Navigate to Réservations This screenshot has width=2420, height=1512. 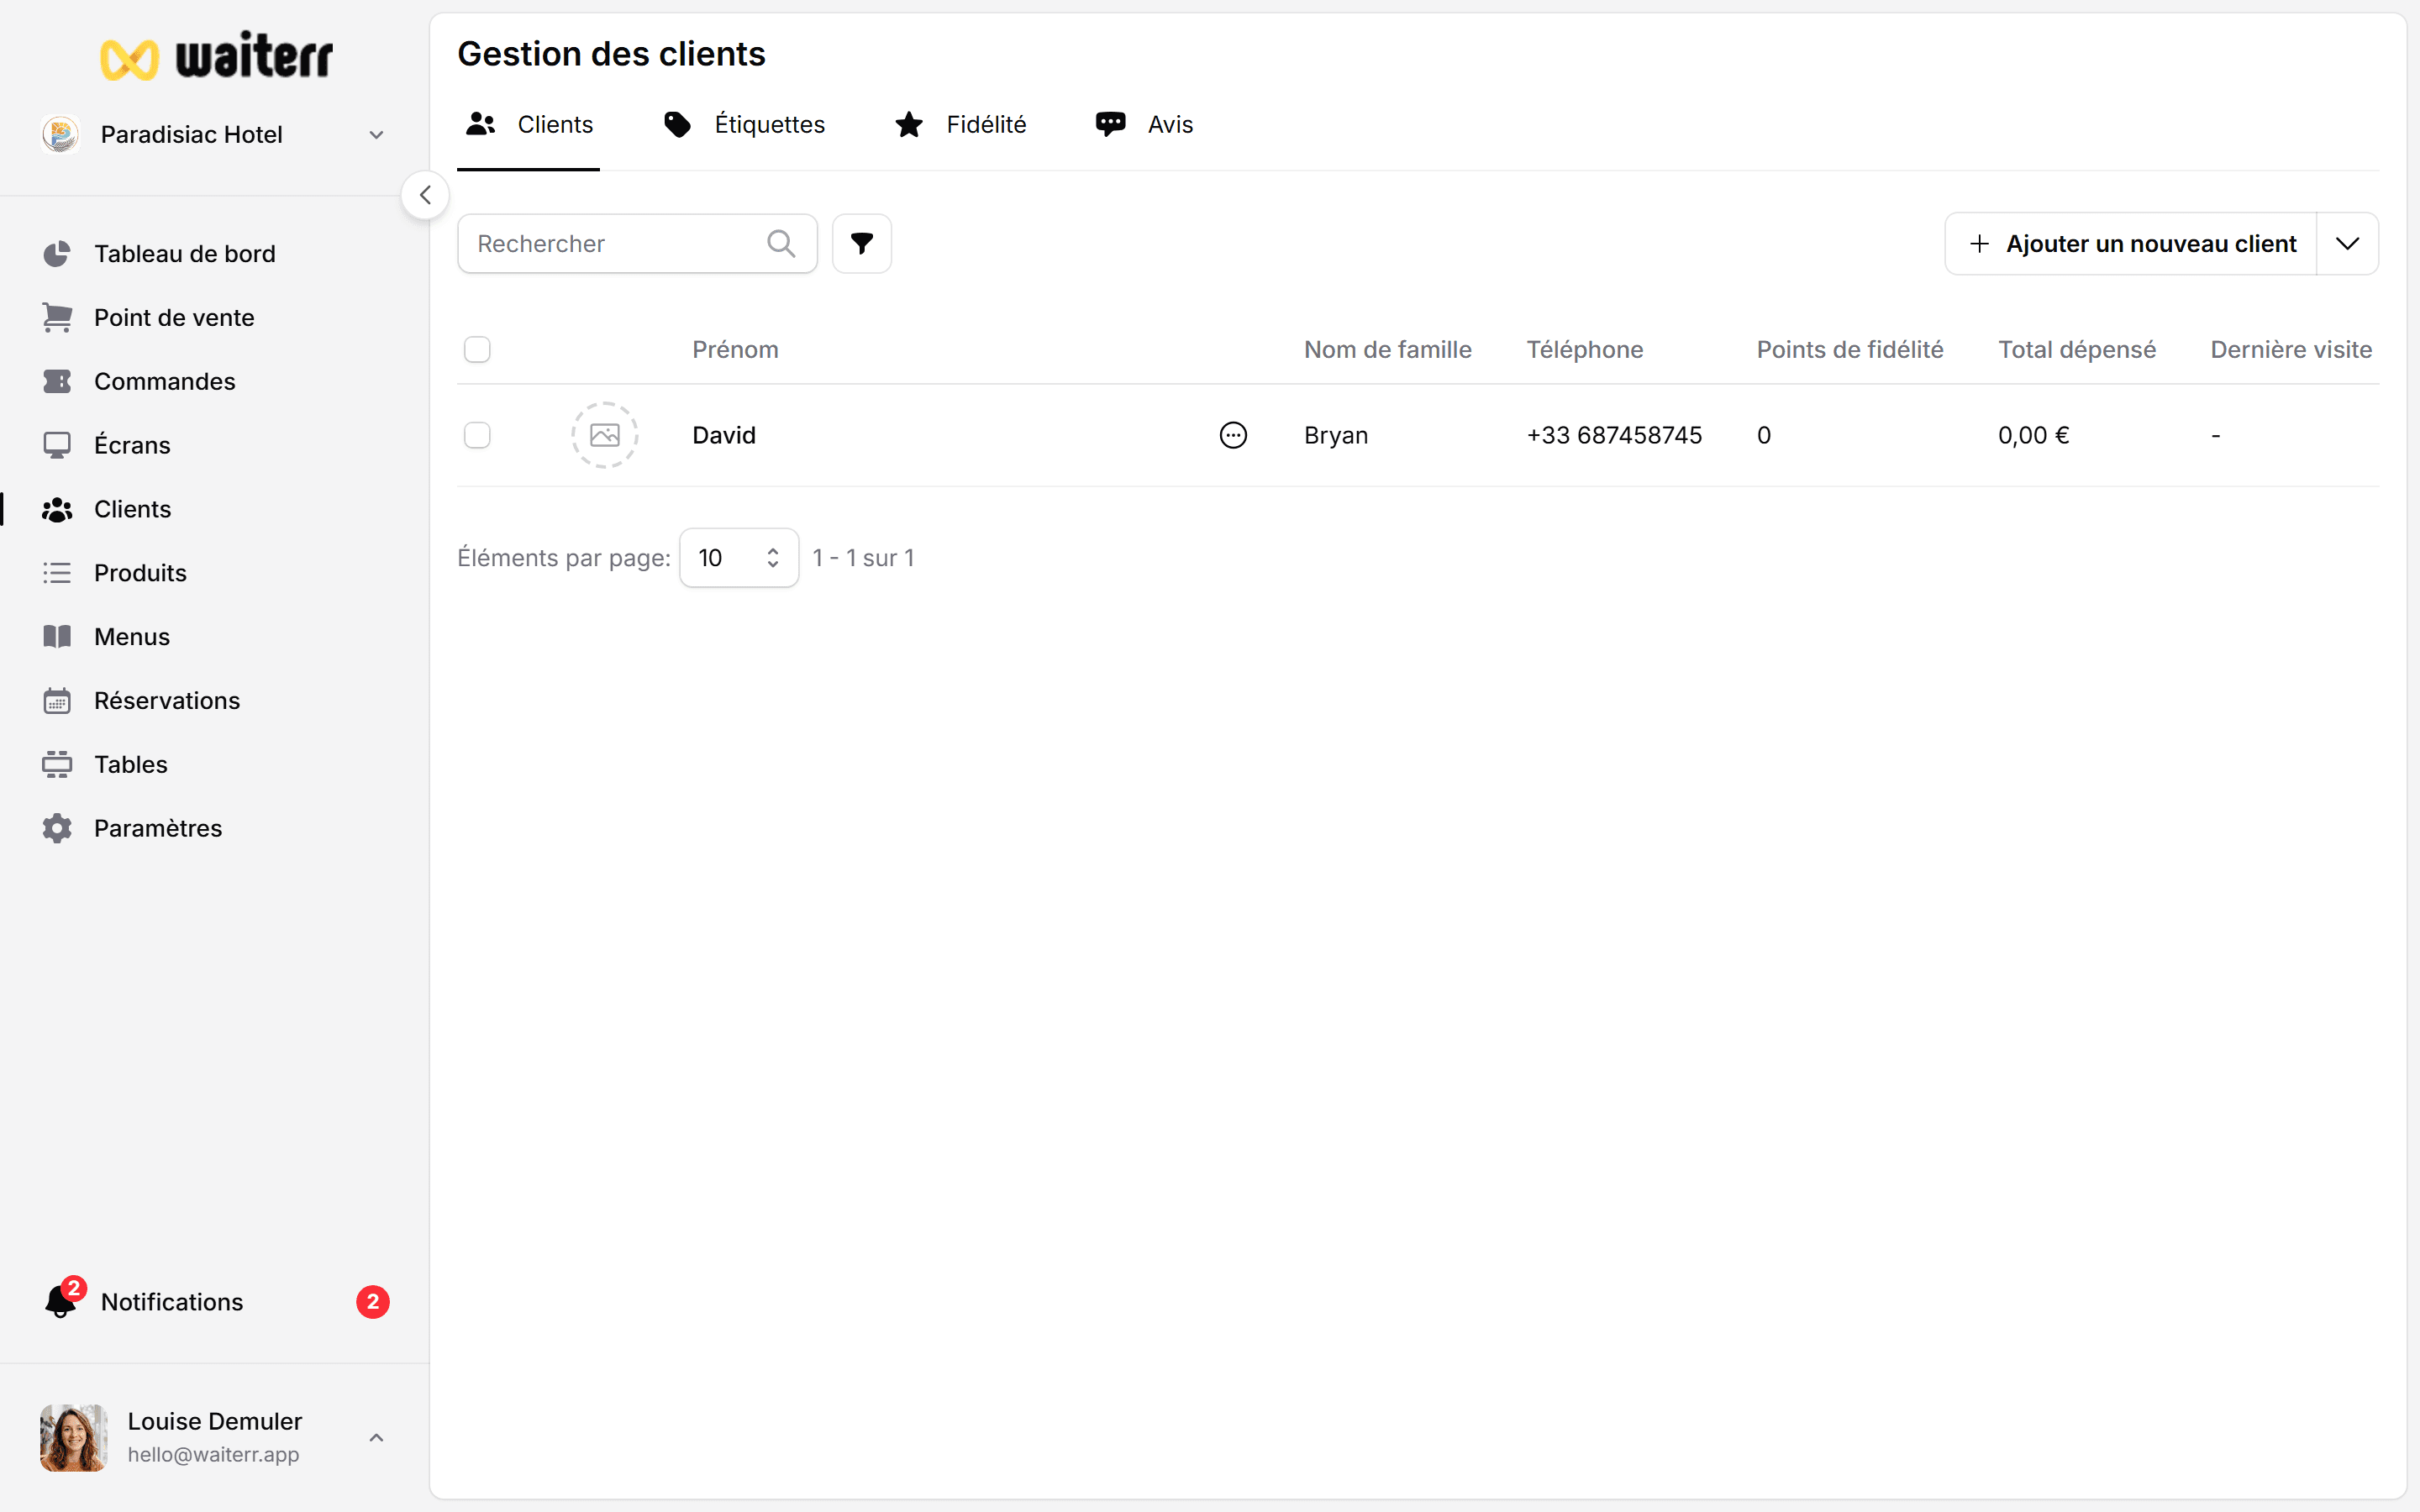167,701
